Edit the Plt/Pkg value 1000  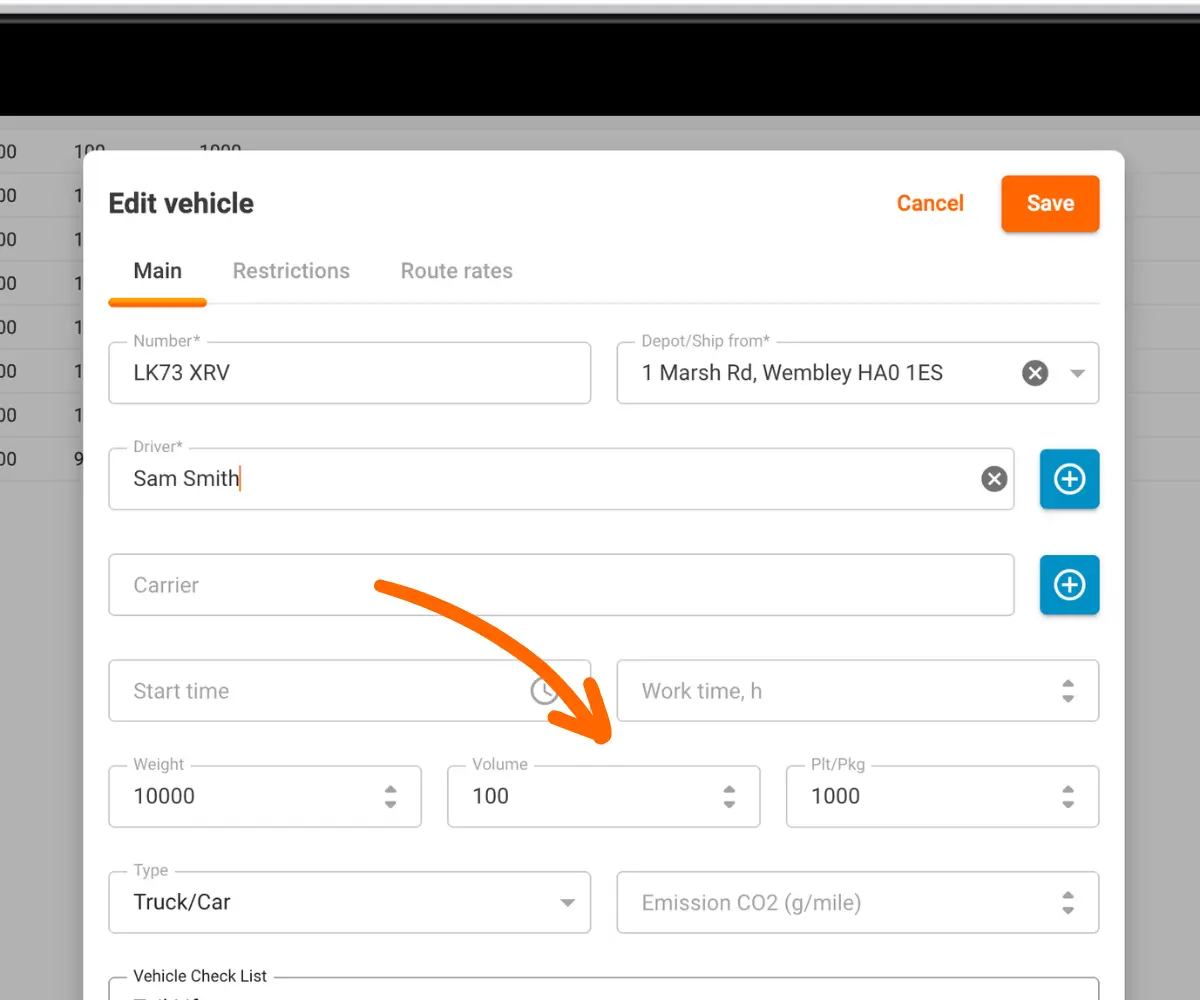coord(942,797)
